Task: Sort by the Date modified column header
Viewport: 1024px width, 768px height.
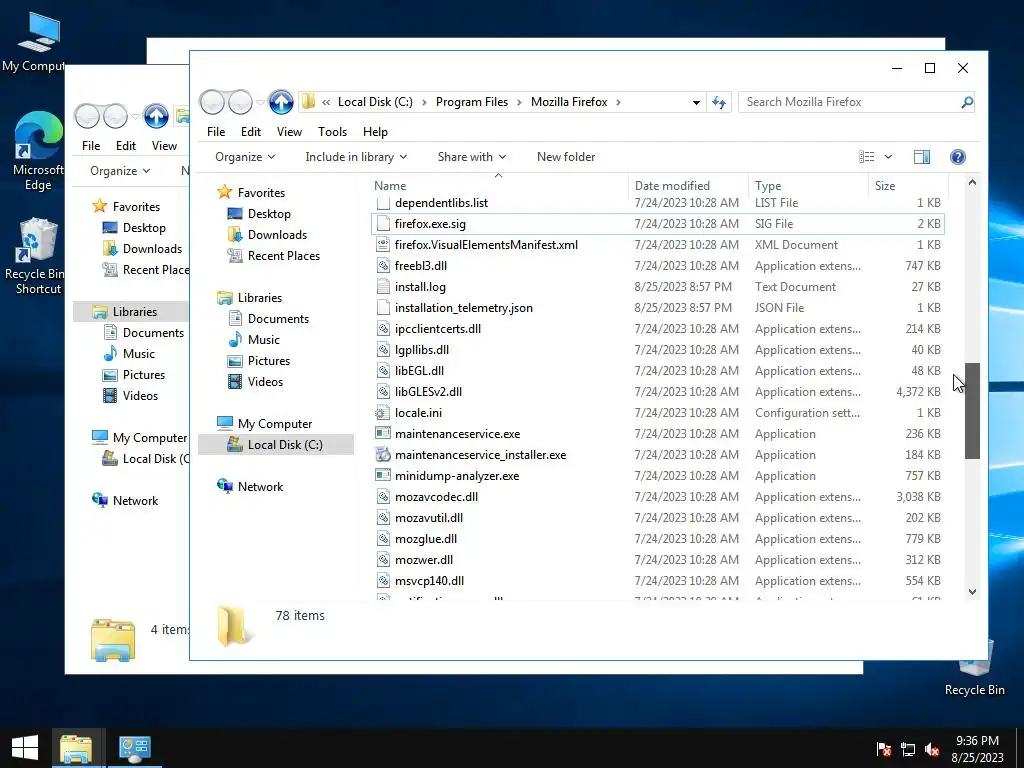Action: click(x=689, y=185)
